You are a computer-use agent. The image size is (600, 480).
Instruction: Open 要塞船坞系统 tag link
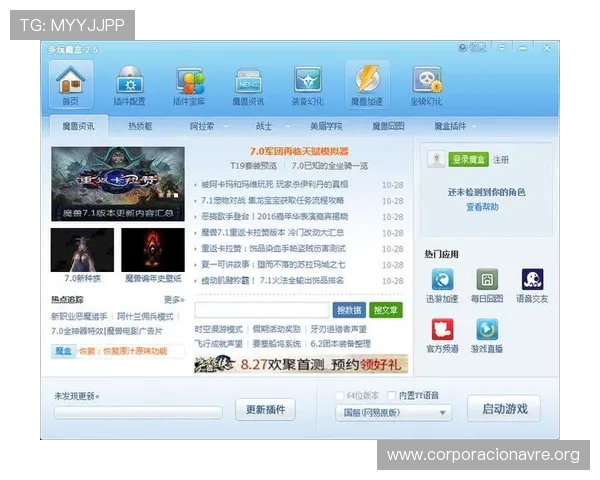pos(277,344)
